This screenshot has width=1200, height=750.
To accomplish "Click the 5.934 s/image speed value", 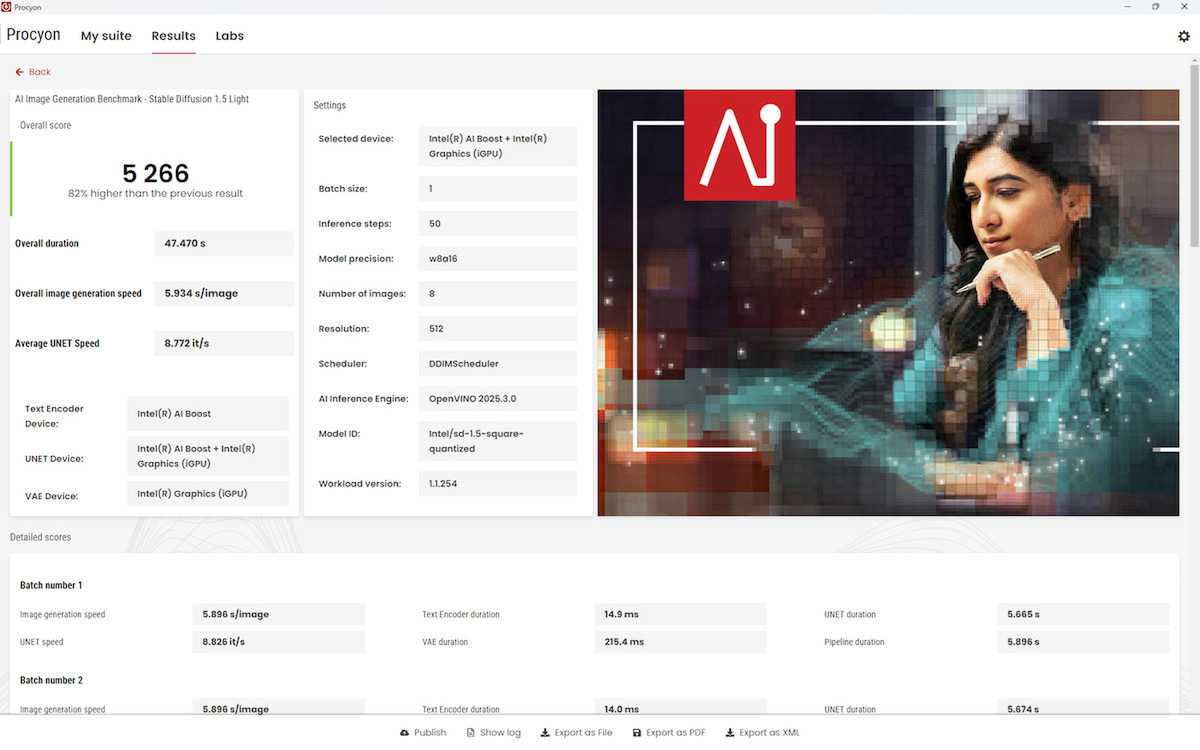I will (x=224, y=293).
